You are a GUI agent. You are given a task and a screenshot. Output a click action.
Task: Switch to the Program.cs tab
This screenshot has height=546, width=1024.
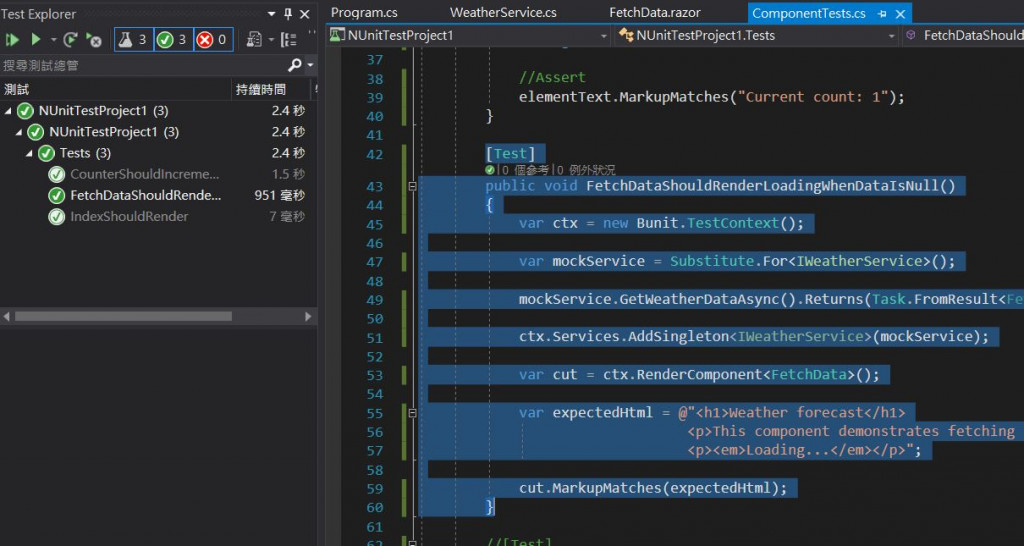(x=364, y=12)
